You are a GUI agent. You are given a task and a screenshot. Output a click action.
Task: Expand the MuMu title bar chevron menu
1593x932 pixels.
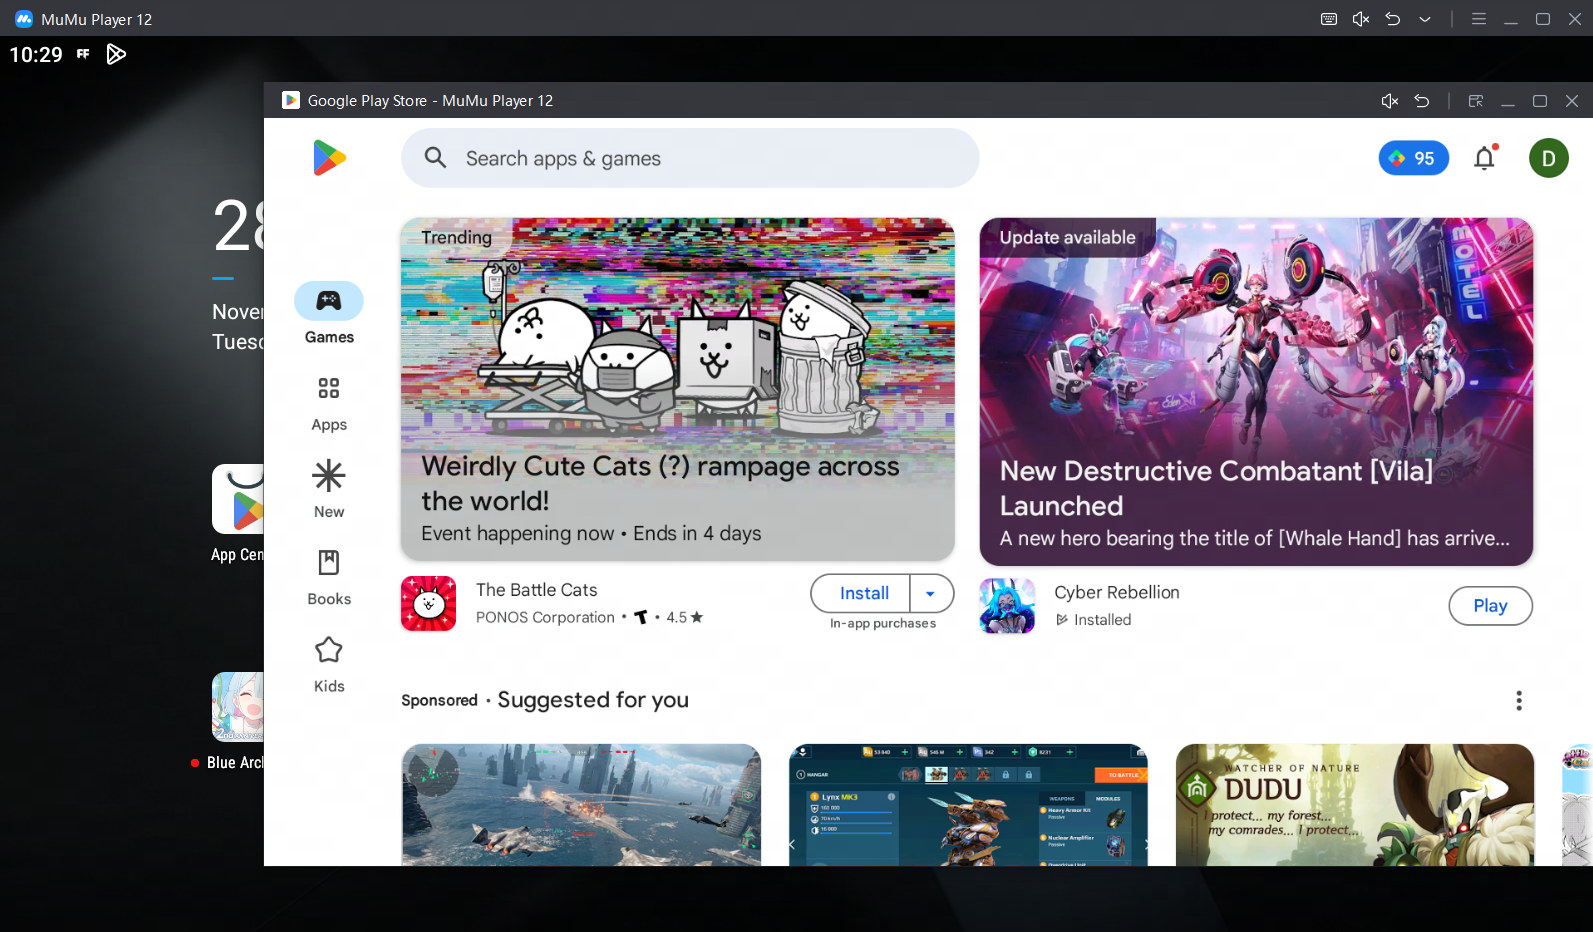pos(1424,19)
